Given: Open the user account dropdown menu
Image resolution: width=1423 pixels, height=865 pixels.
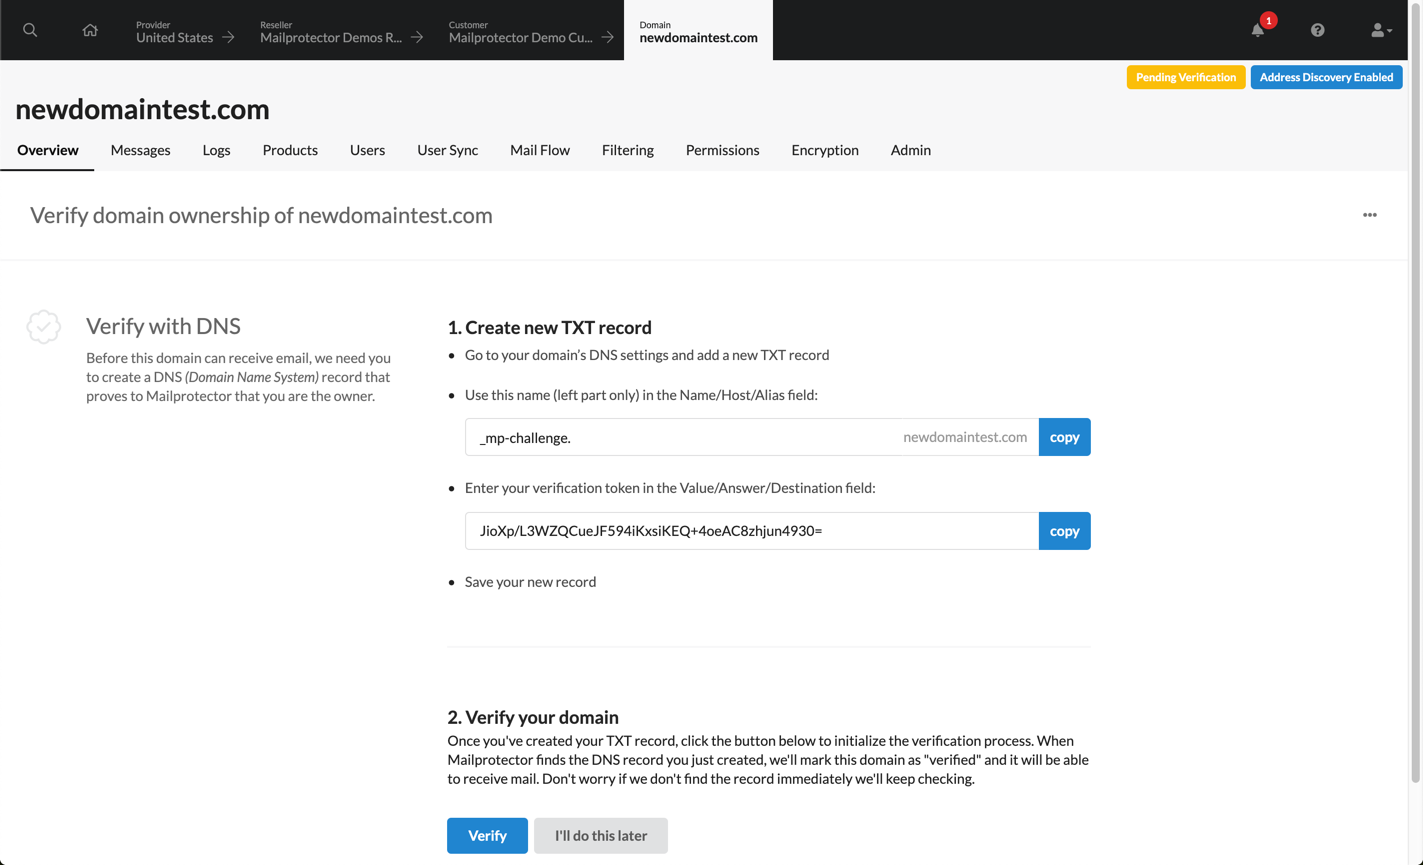Looking at the screenshot, I should [x=1380, y=30].
